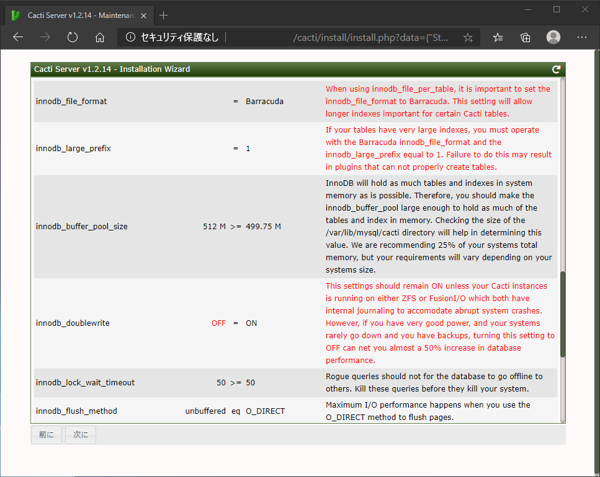Open the Collections icon

525,37
